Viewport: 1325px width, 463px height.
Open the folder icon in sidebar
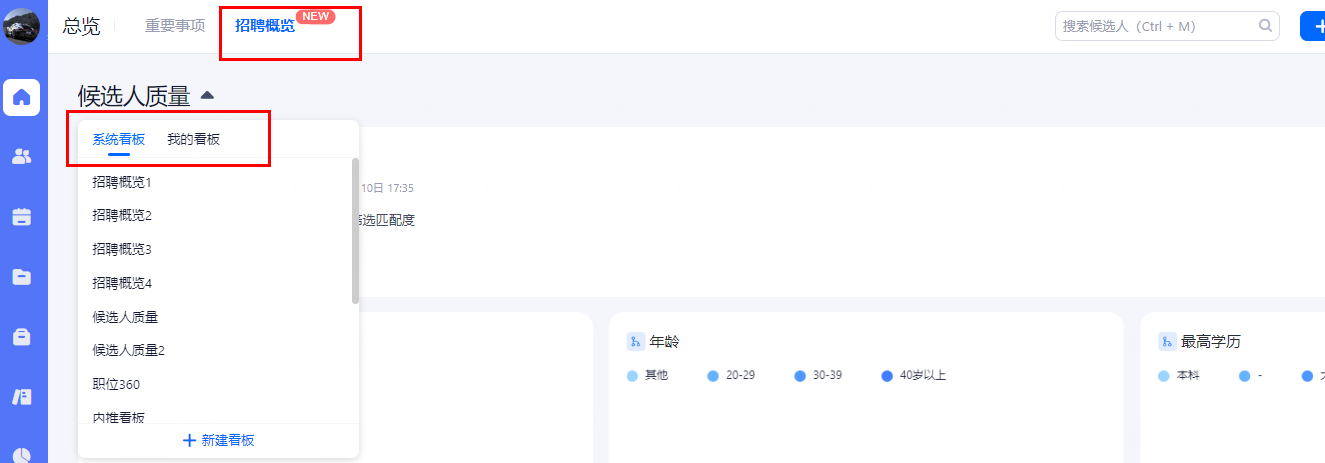21,277
